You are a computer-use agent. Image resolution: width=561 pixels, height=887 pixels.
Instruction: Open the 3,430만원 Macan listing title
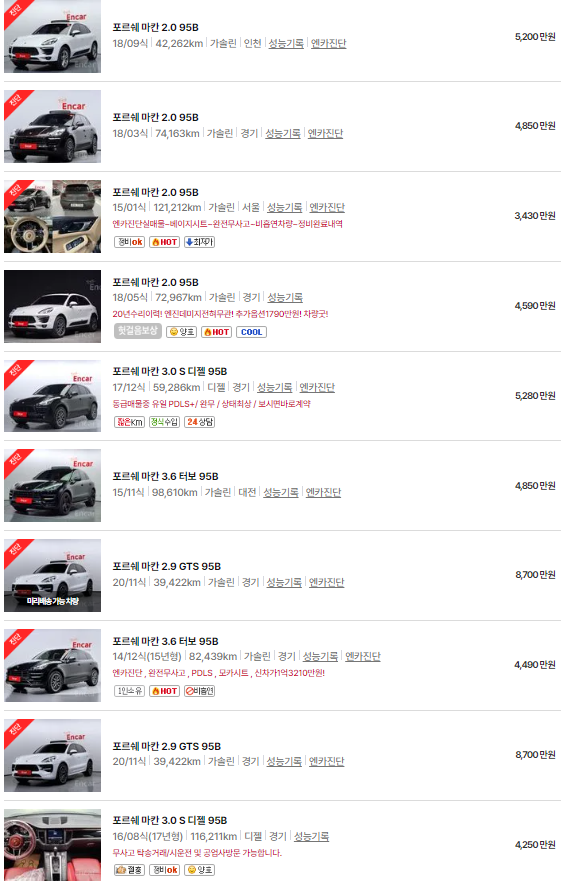point(156,192)
